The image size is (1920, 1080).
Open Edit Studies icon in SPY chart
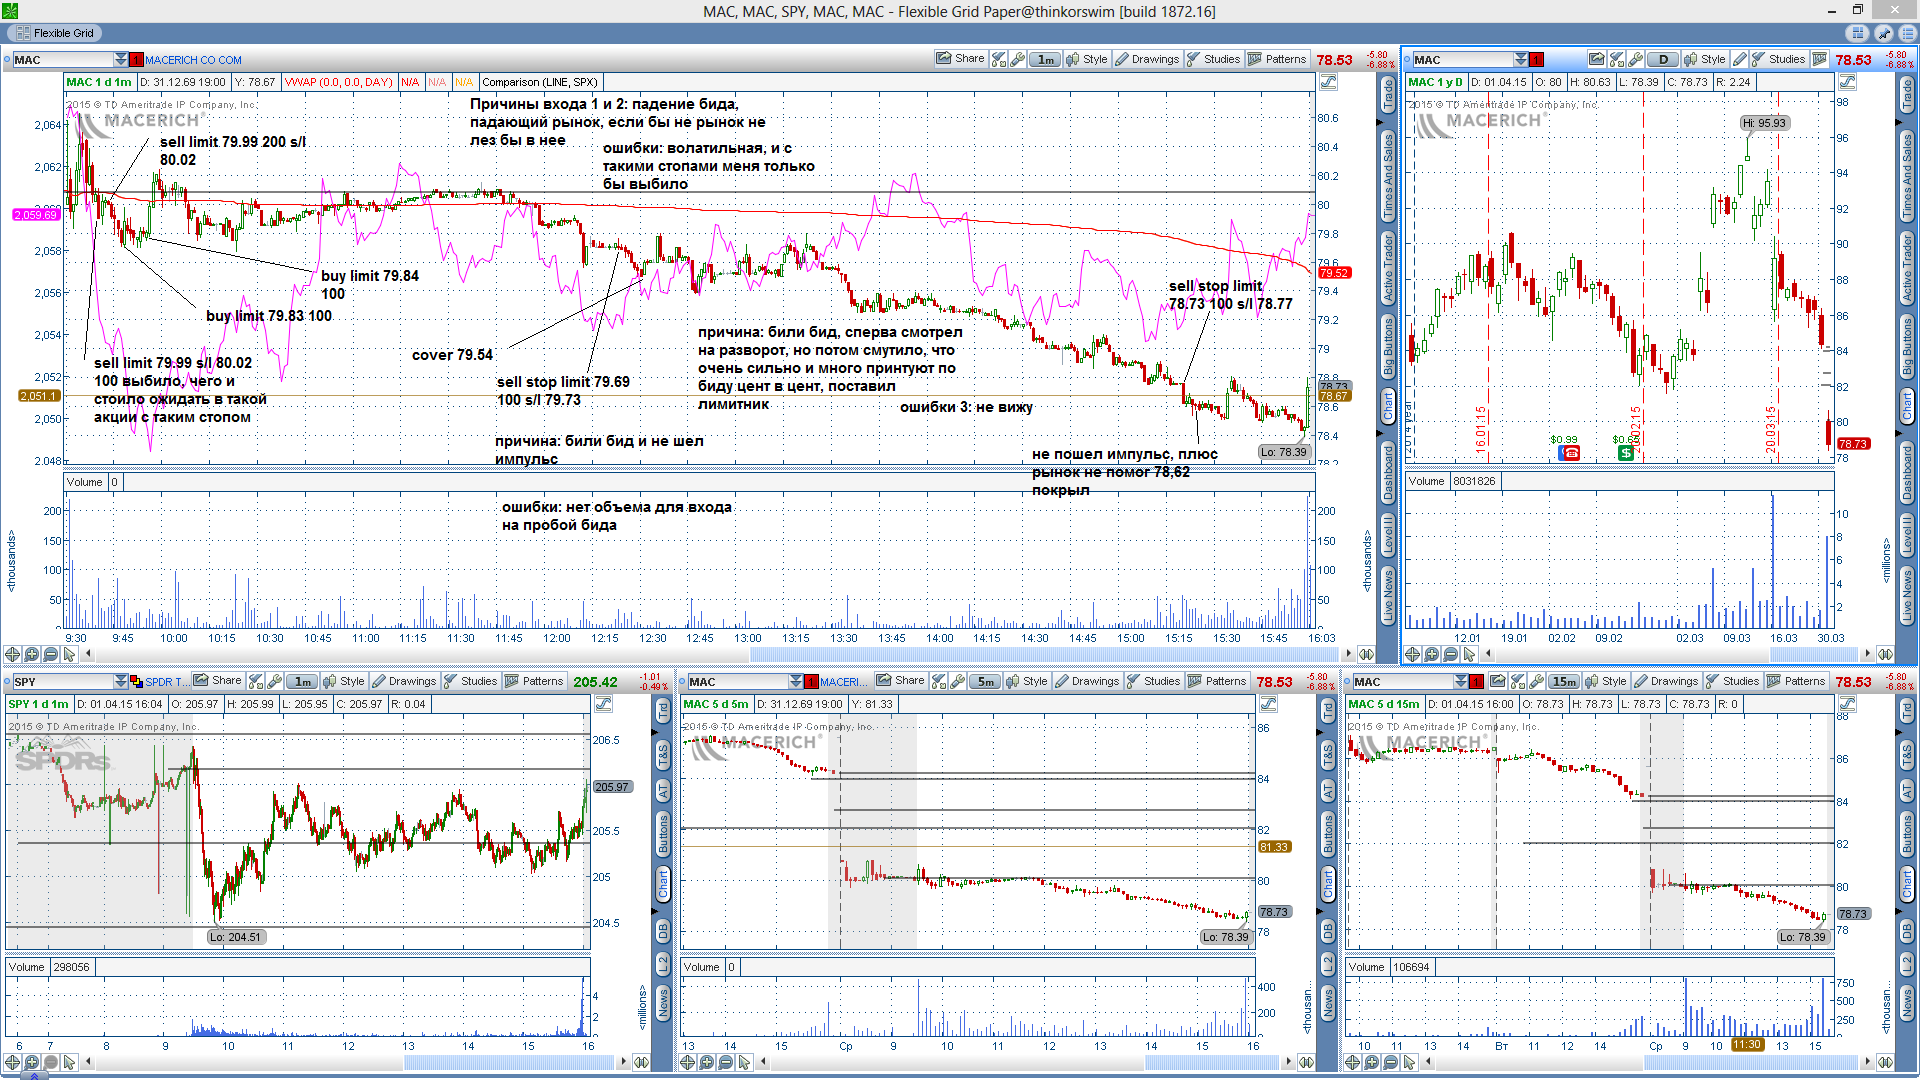pyautogui.click(x=255, y=681)
